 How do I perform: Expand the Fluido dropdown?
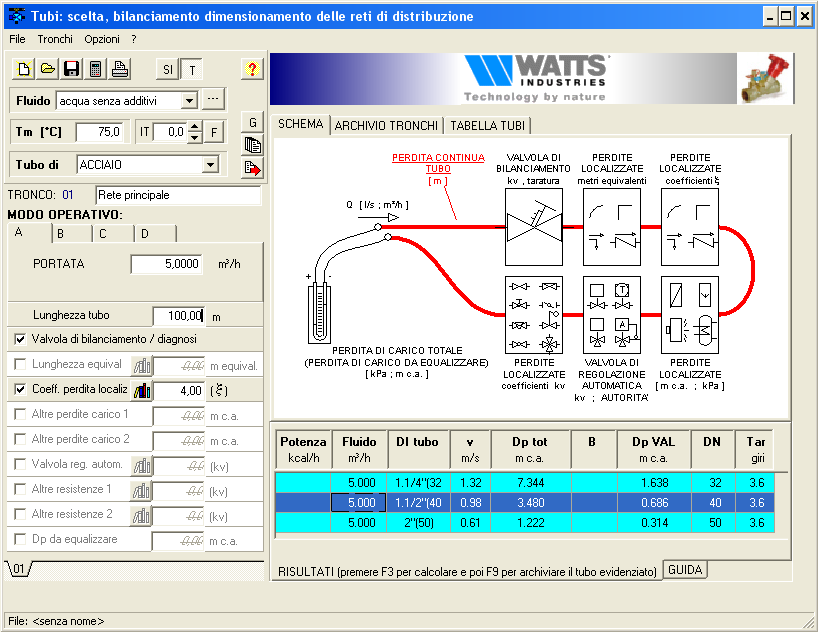(x=189, y=100)
